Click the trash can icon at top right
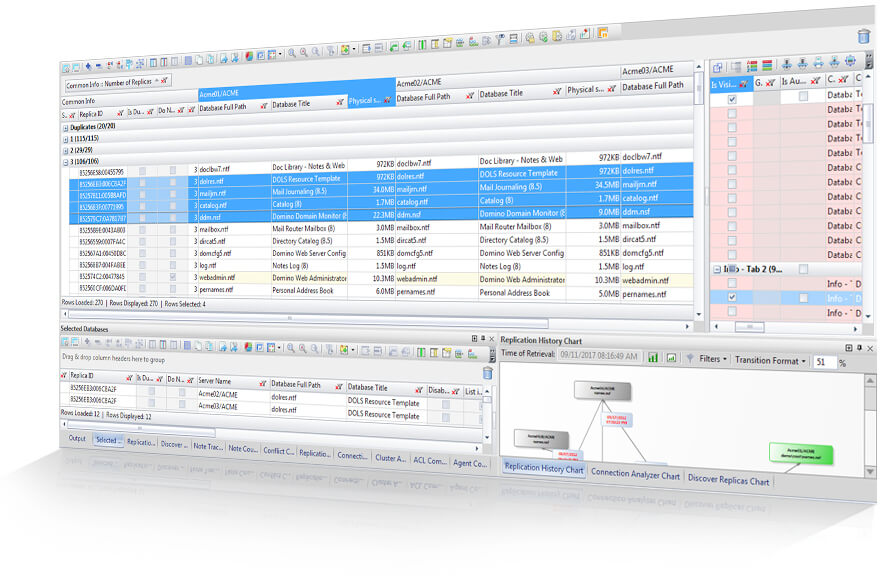 click(864, 36)
